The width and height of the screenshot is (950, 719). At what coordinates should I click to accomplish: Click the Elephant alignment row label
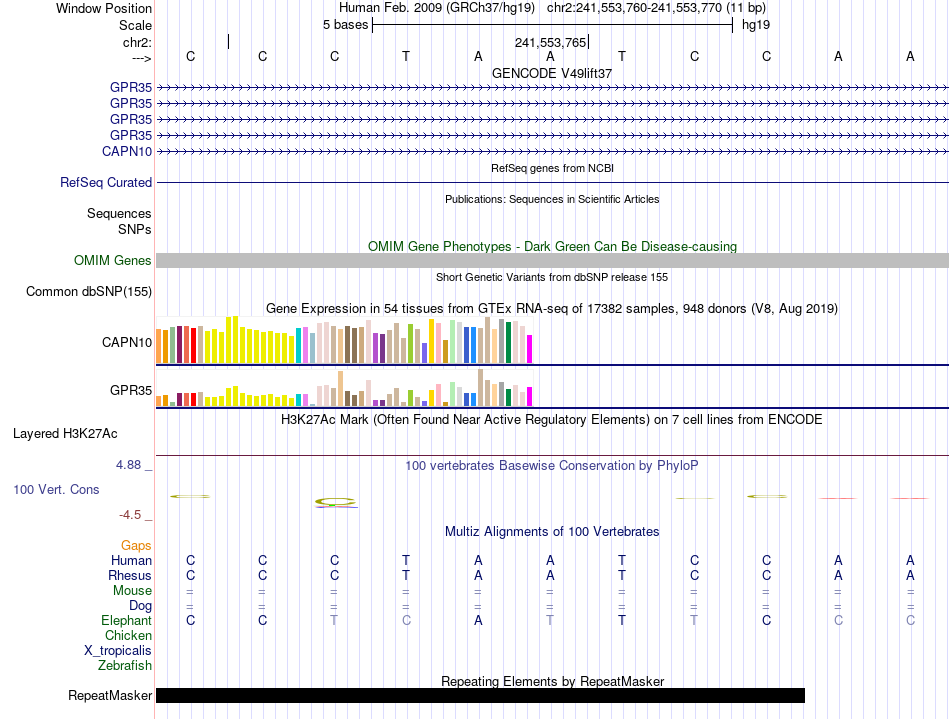126,621
